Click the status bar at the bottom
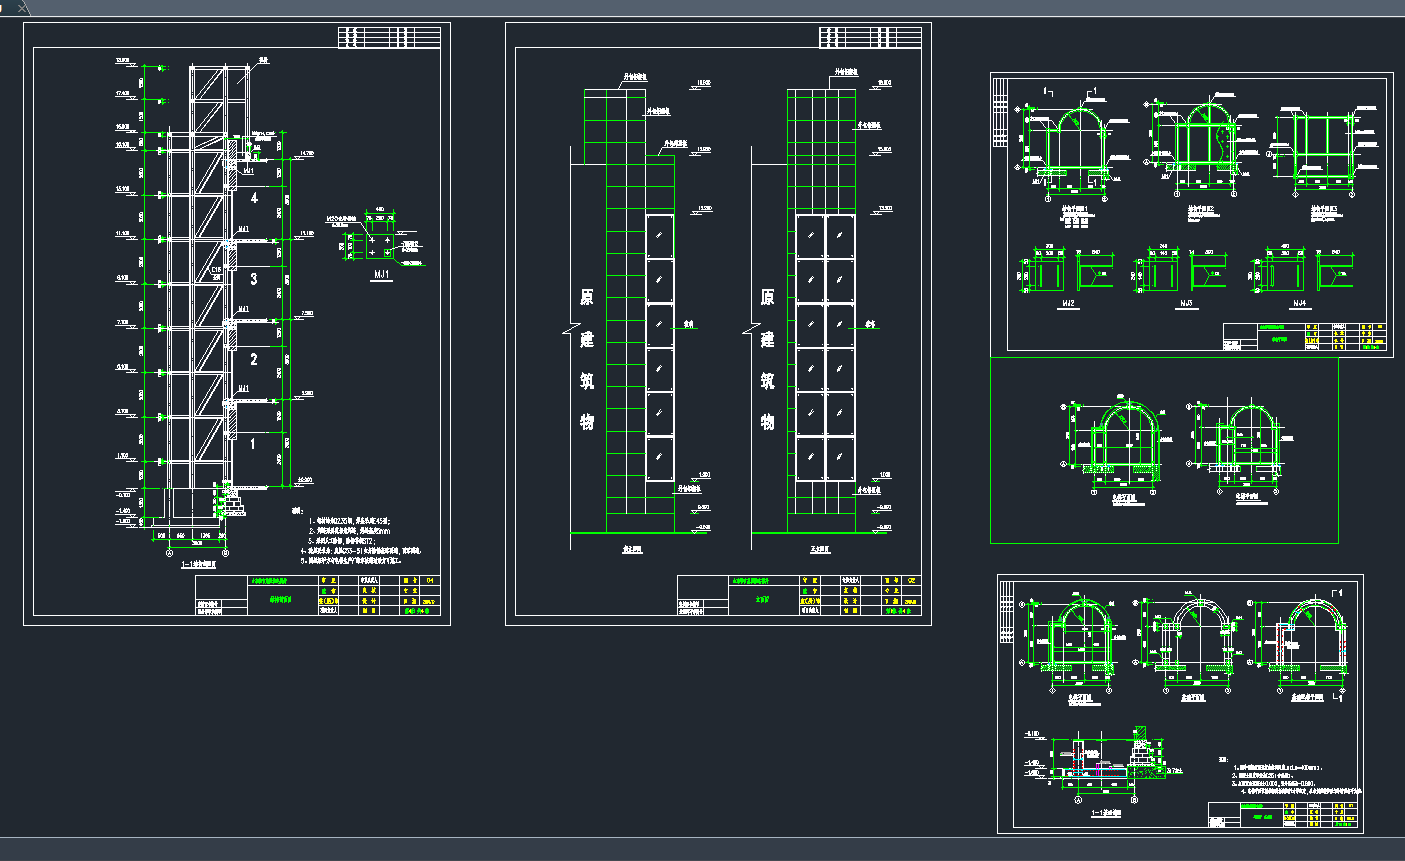1405x861 pixels. (x=702, y=849)
